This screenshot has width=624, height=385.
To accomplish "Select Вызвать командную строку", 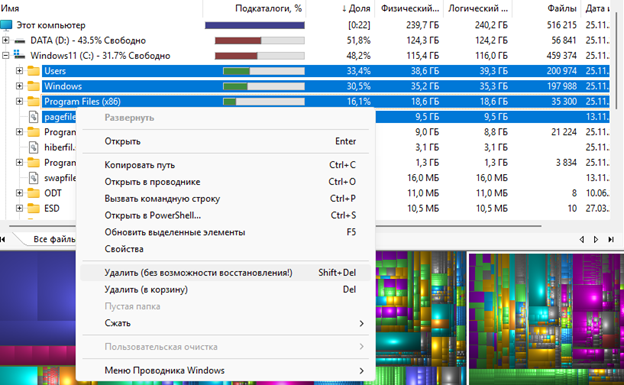I will pos(225,199).
